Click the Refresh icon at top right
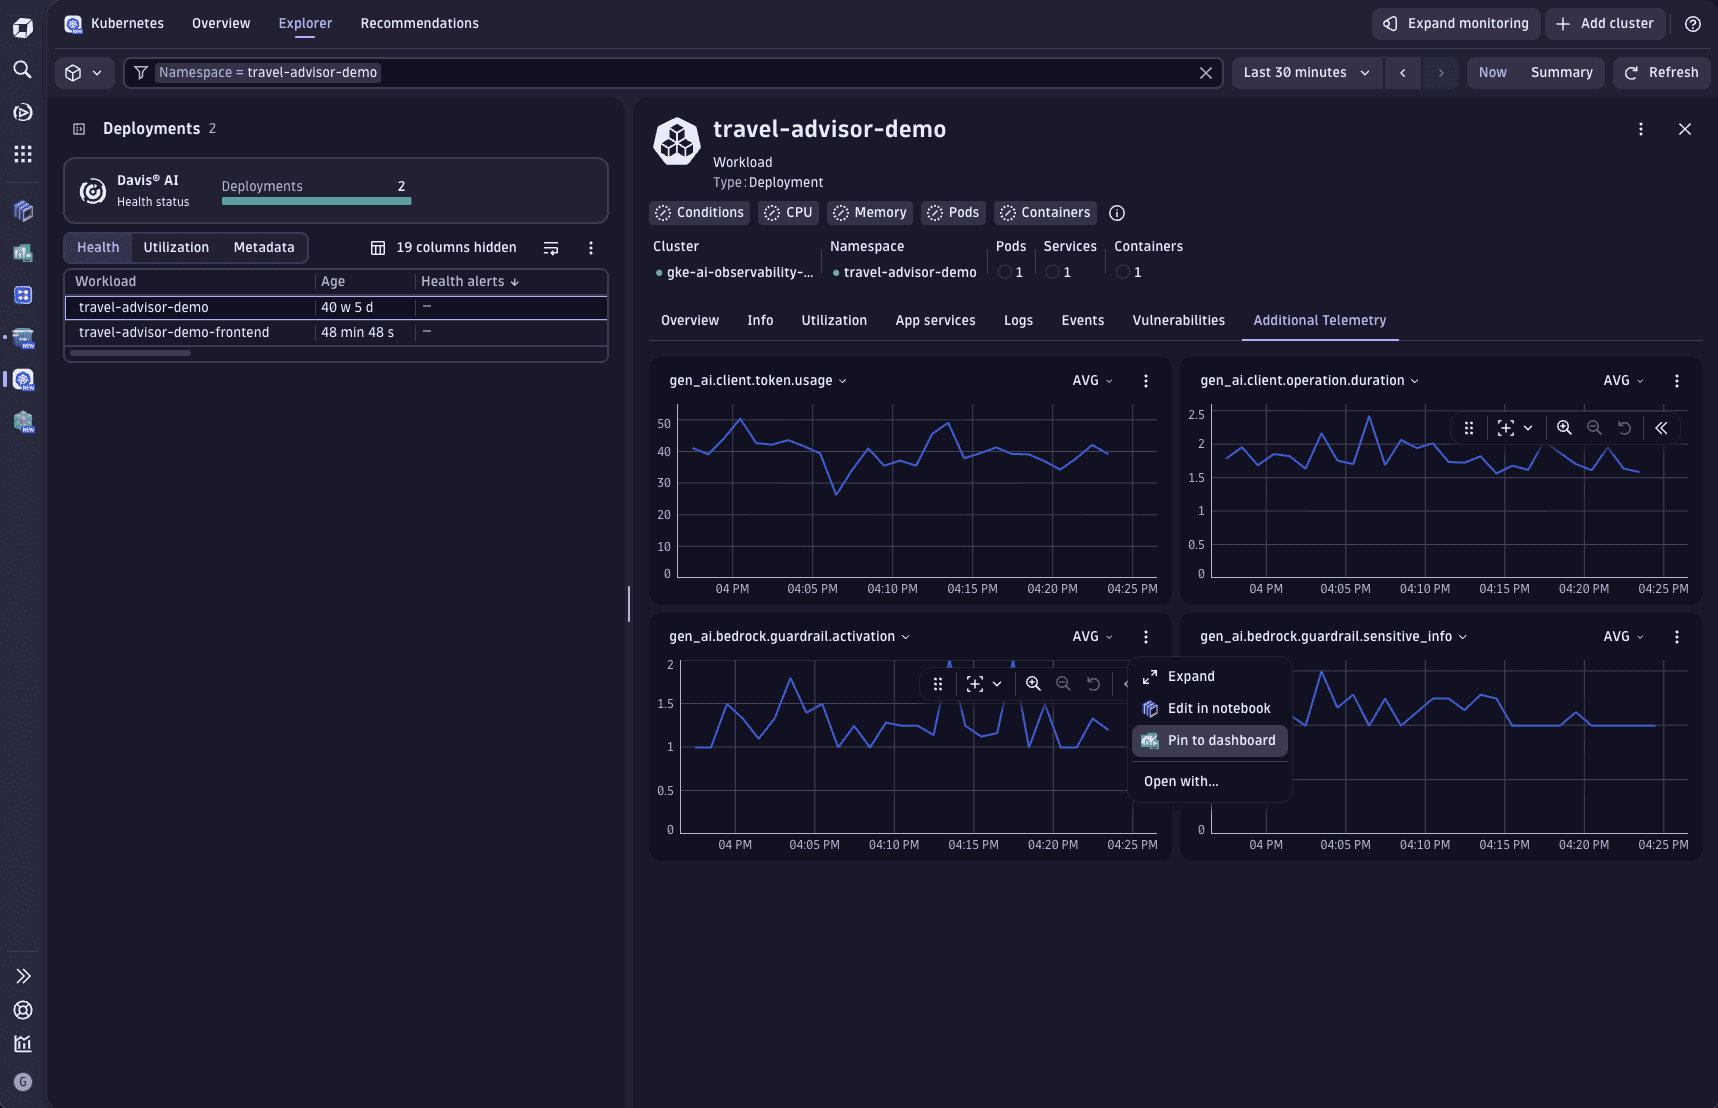 click(1631, 72)
